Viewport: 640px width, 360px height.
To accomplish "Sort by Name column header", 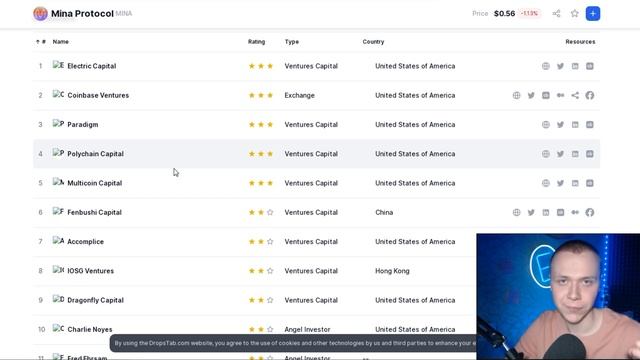I will (x=60, y=42).
